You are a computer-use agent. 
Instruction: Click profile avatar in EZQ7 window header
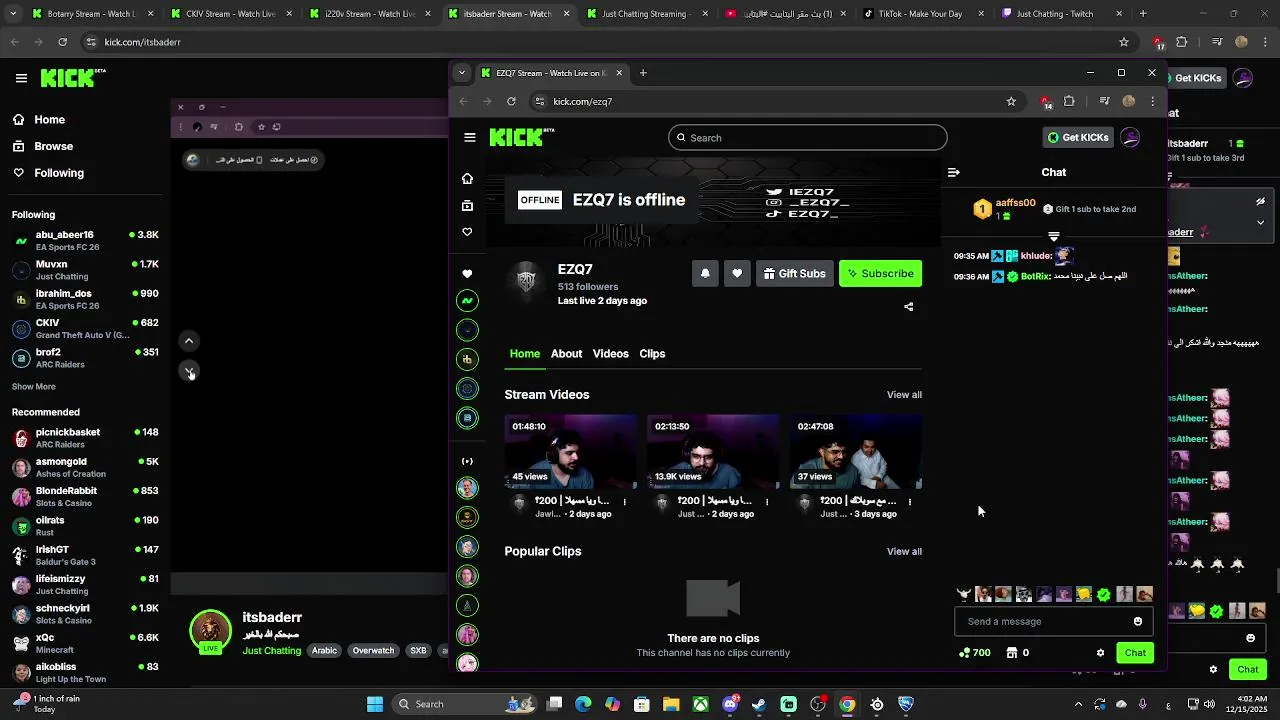[1130, 138]
